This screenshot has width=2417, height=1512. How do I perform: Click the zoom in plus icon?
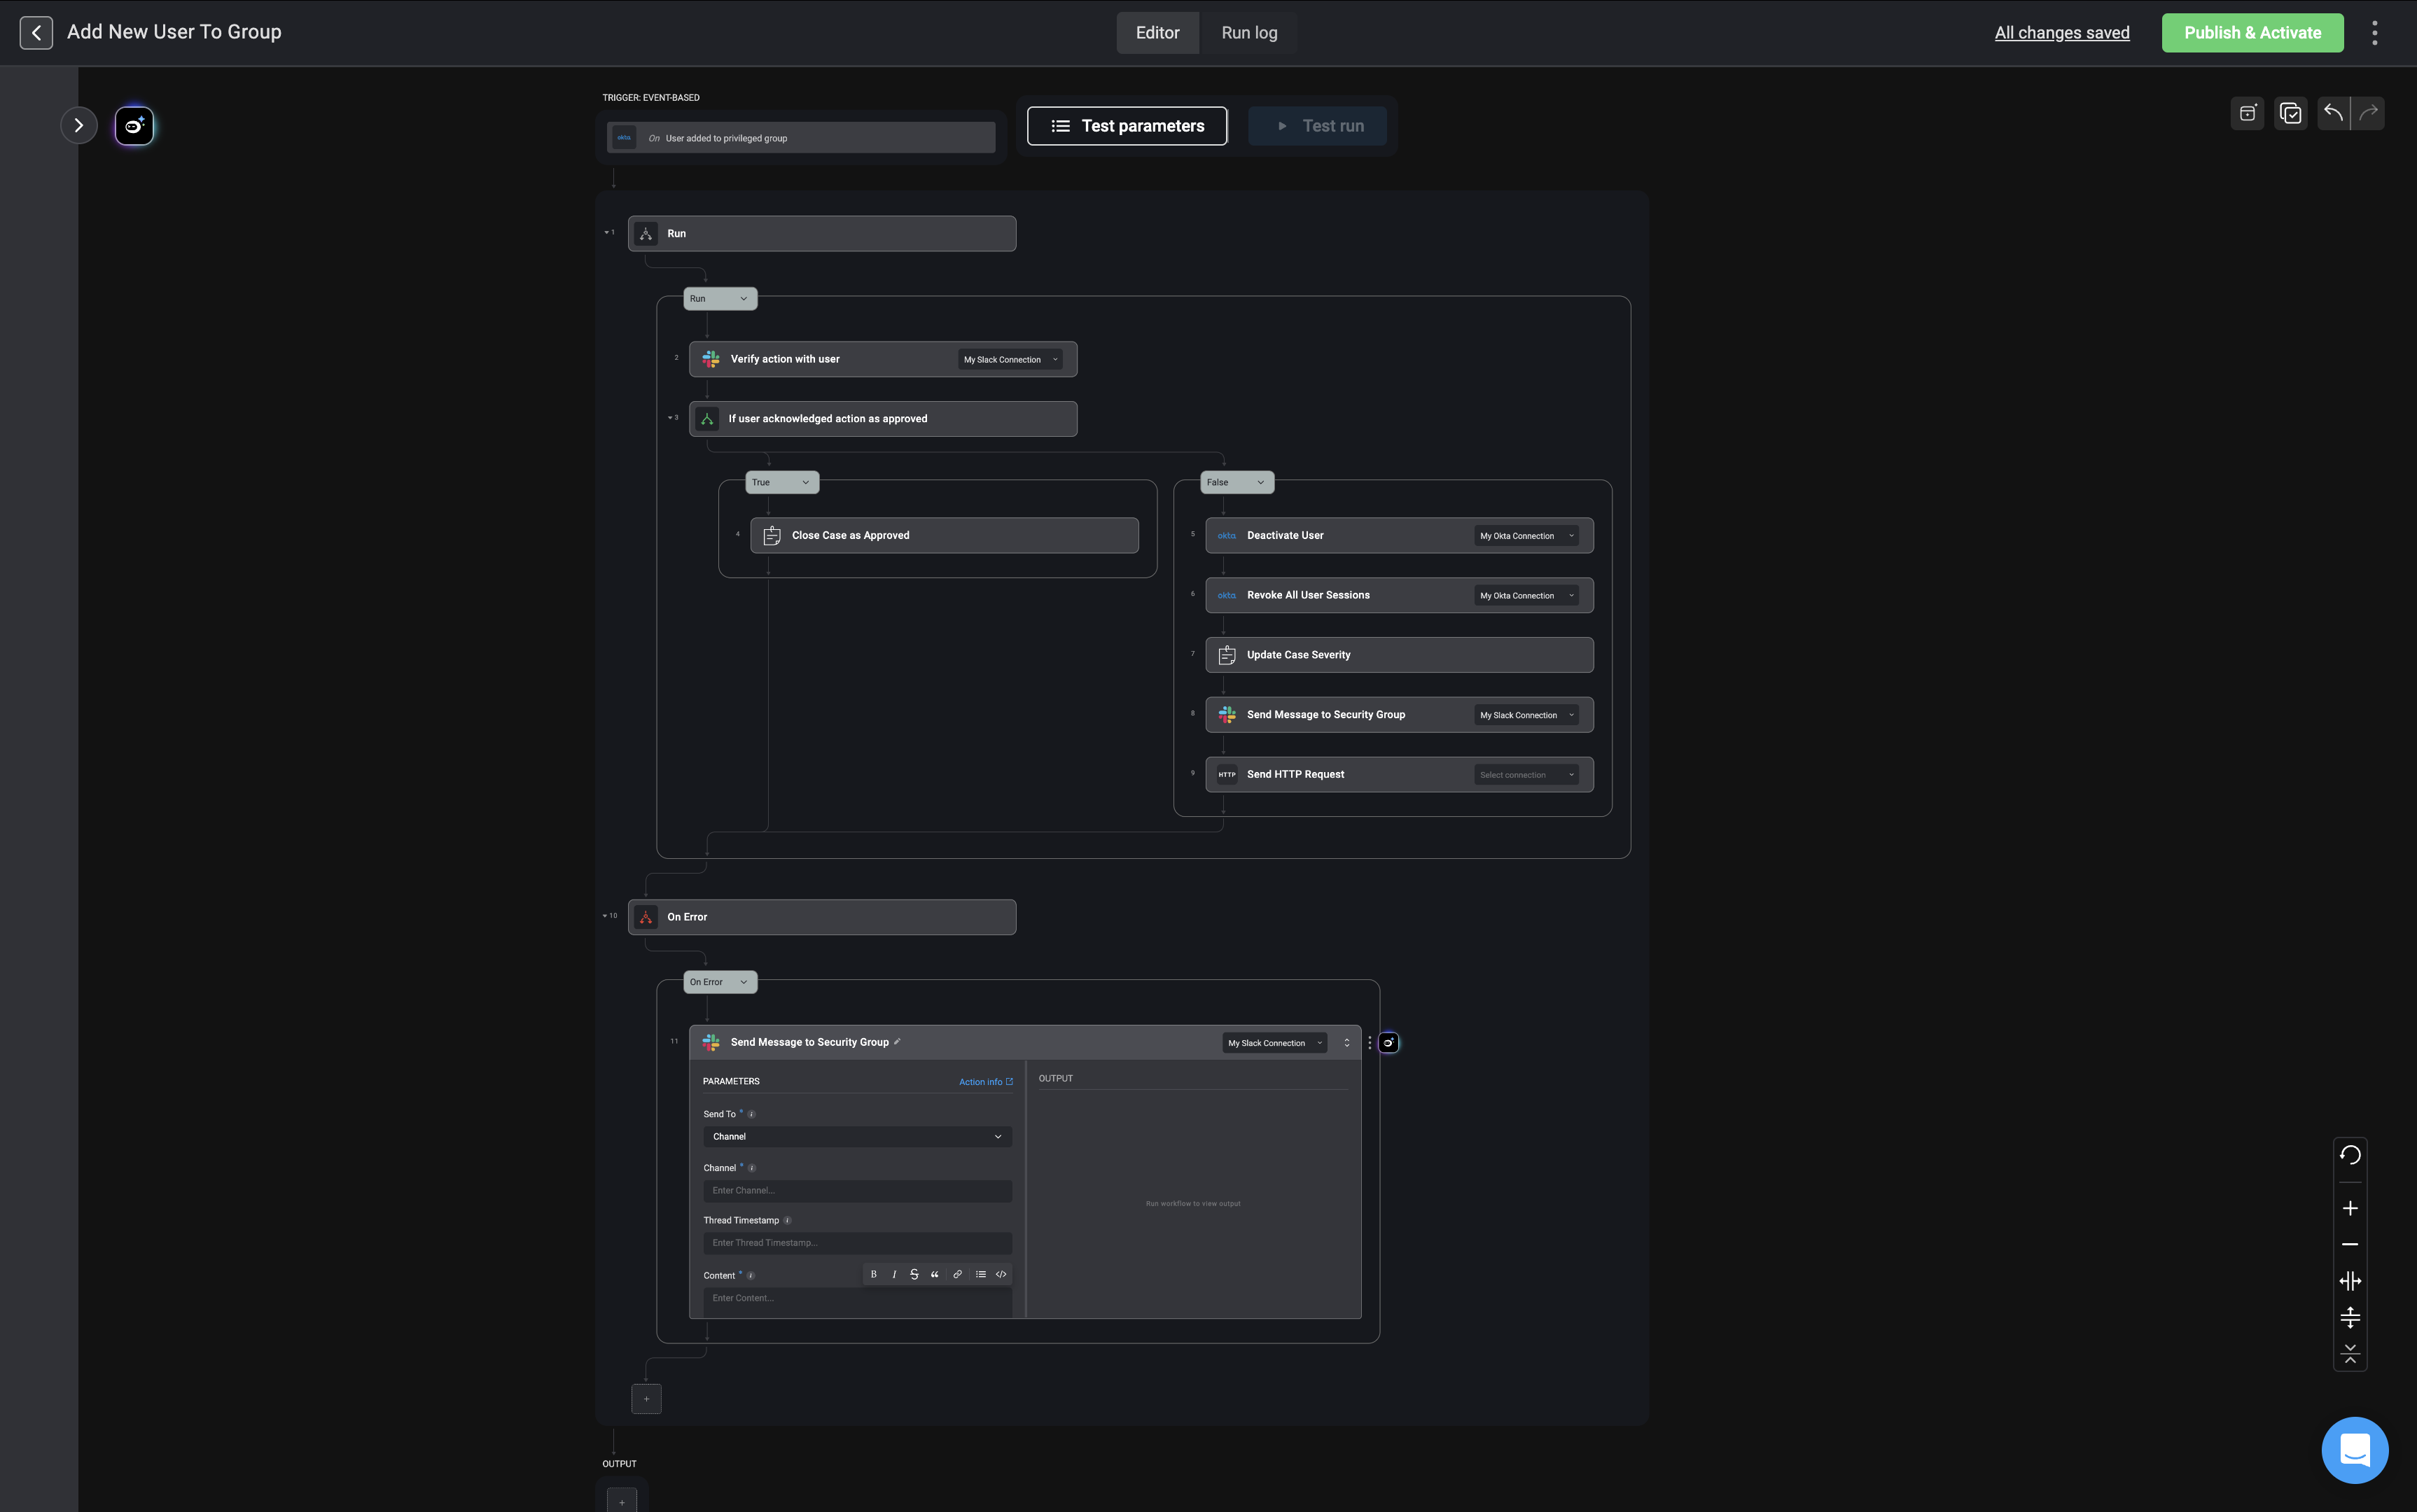point(2350,1208)
